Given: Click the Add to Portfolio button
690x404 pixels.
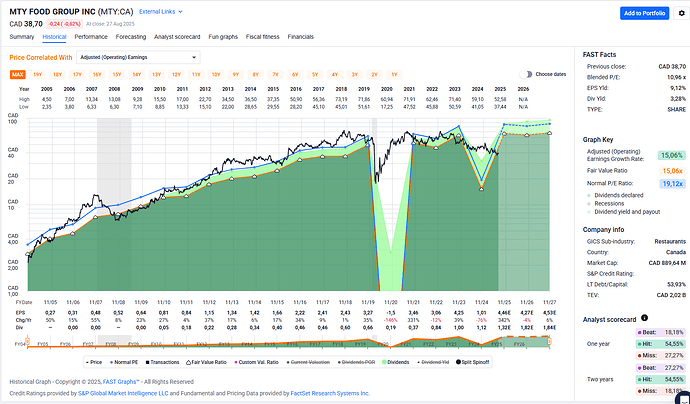Looking at the screenshot, I should 644,13.
